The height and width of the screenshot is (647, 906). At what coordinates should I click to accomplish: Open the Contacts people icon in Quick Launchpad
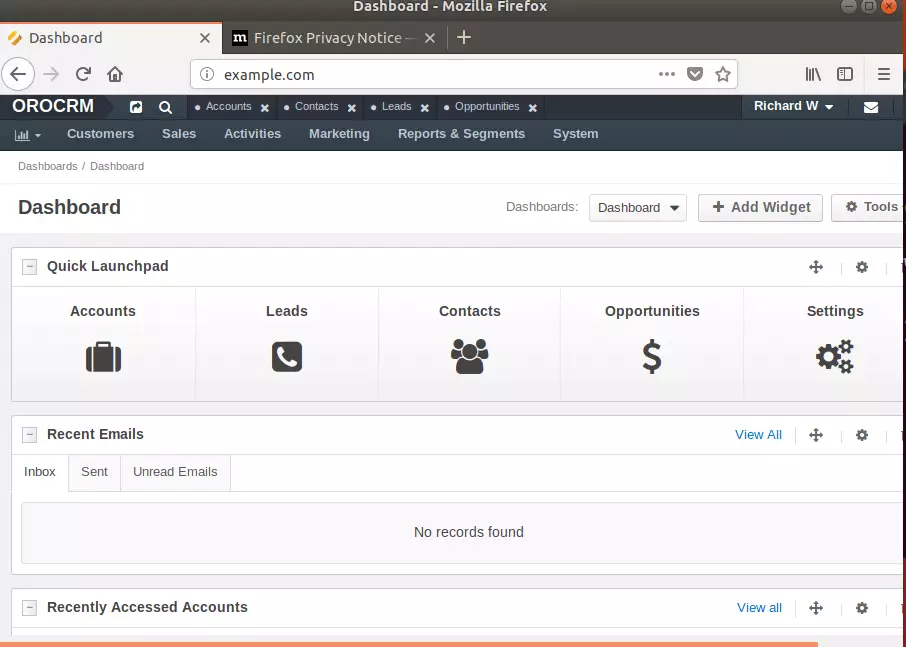coord(469,356)
